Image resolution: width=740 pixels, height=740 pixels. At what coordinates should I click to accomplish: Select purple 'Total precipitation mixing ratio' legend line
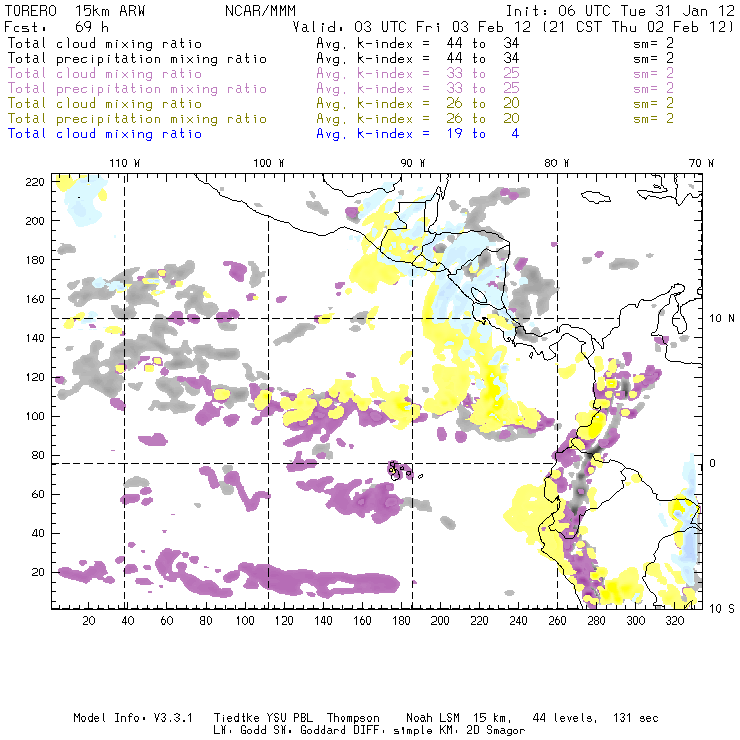[x=137, y=89]
